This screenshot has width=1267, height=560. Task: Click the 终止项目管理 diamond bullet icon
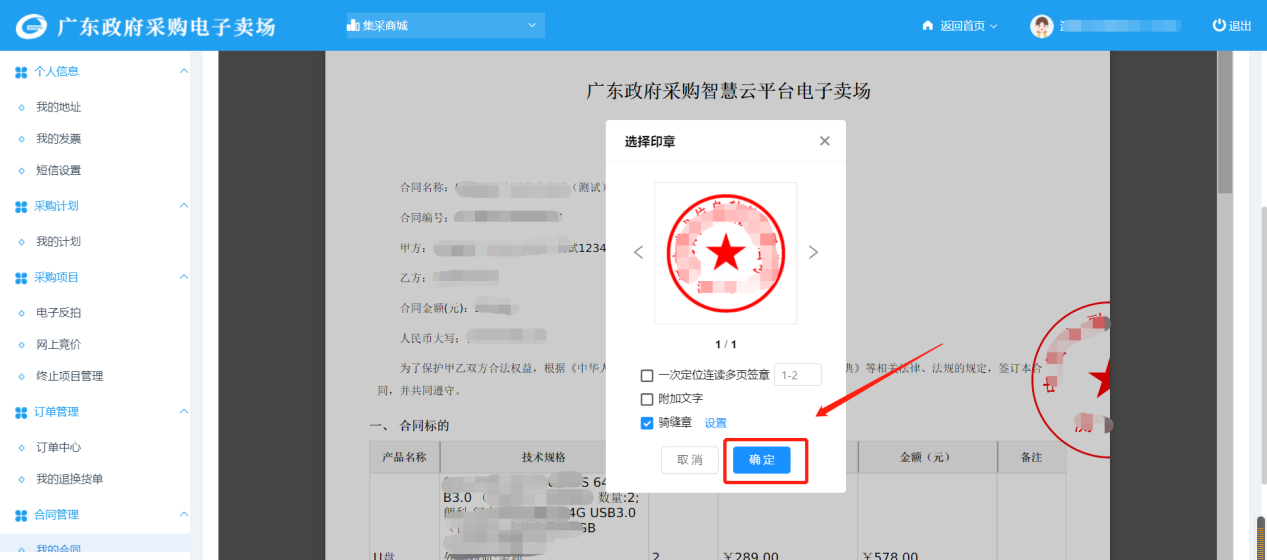click(x=22, y=376)
